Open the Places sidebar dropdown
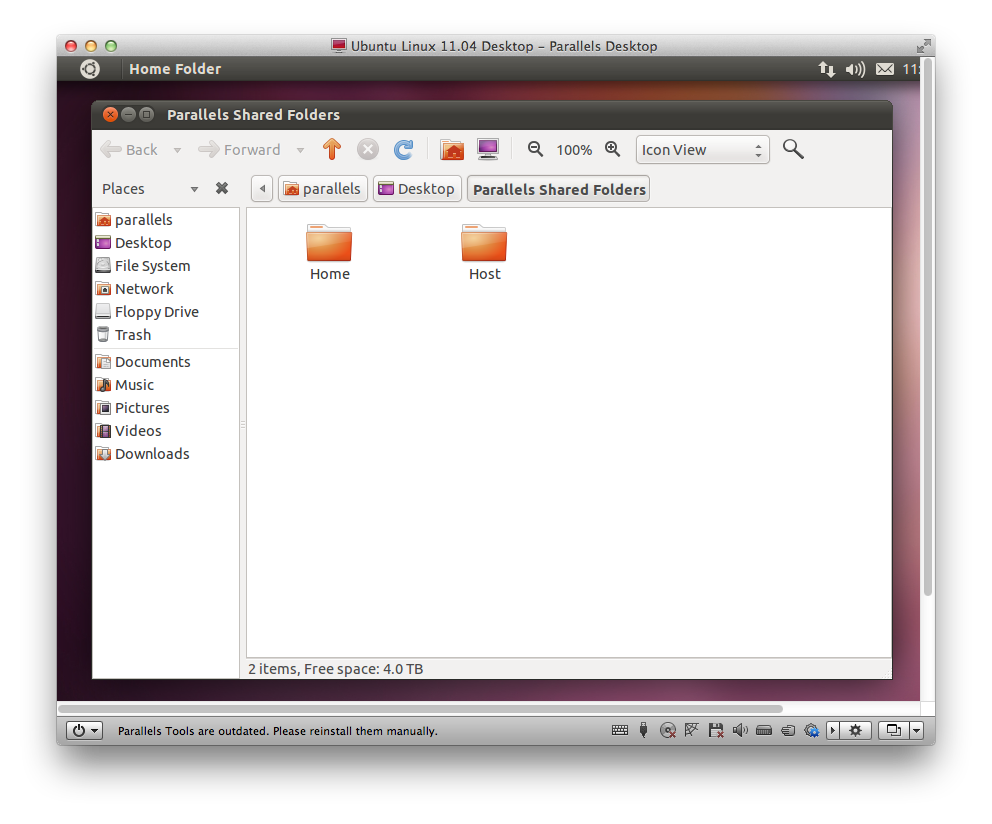This screenshot has width=992, height=824. click(194, 189)
